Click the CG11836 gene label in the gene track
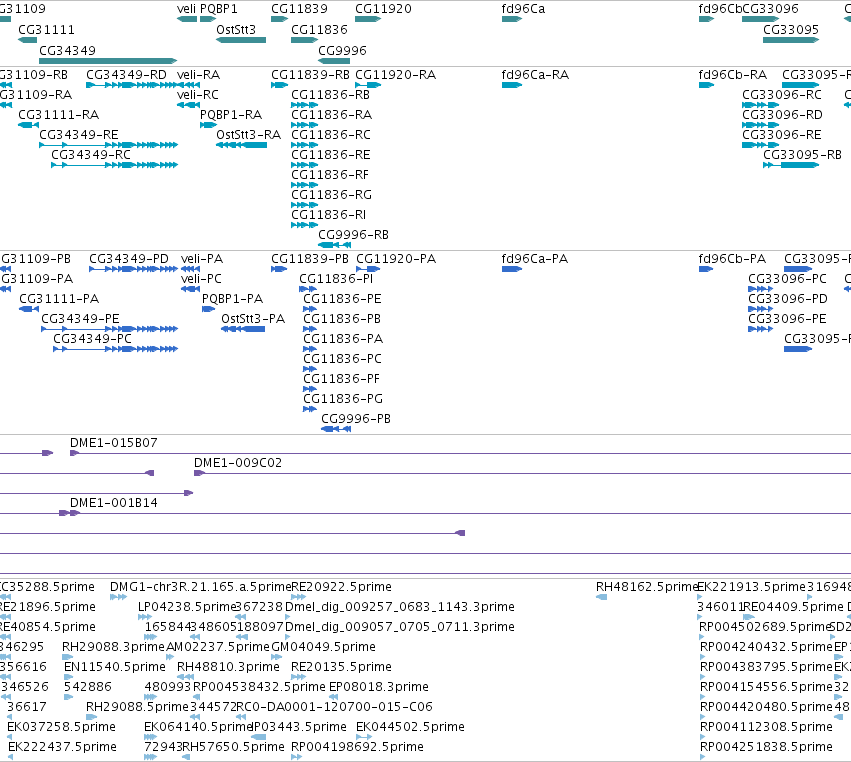 (x=319, y=30)
